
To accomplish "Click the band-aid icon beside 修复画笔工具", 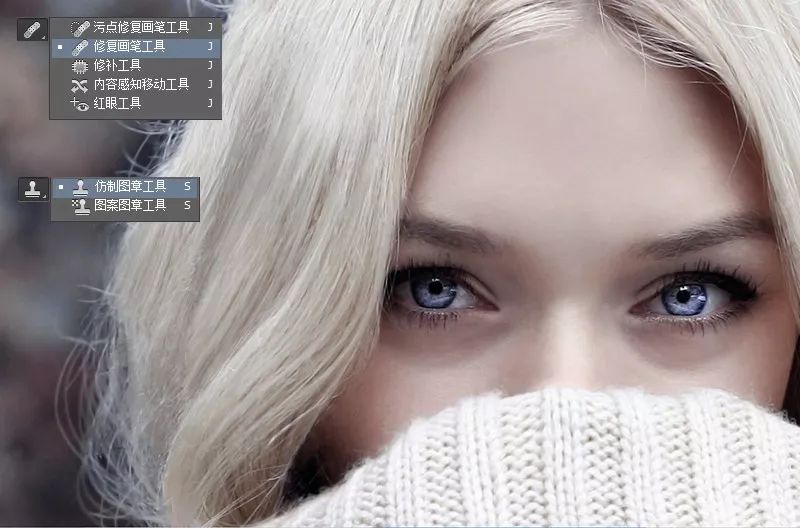I will [x=80, y=47].
